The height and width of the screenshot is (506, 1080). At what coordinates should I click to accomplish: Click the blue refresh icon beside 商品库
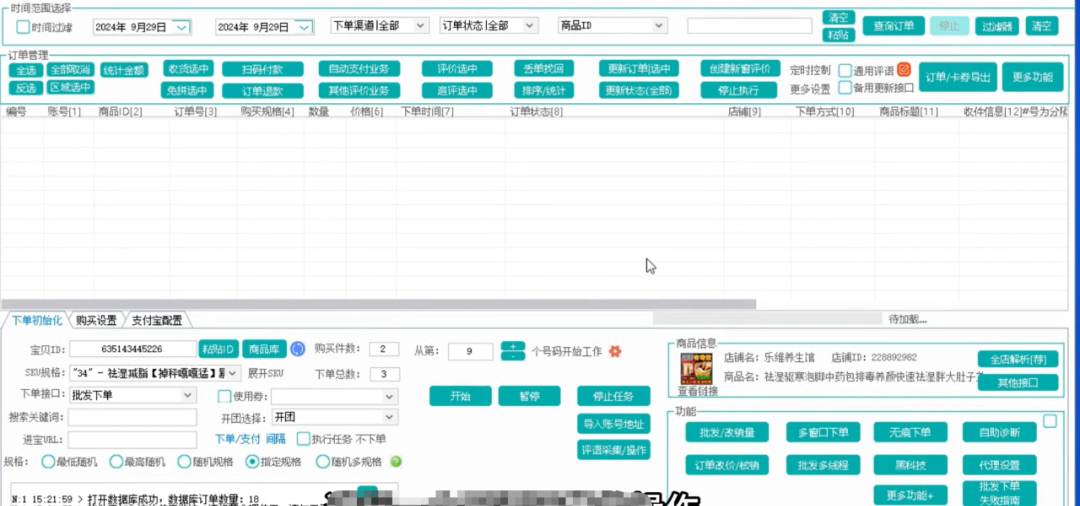(297, 349)
